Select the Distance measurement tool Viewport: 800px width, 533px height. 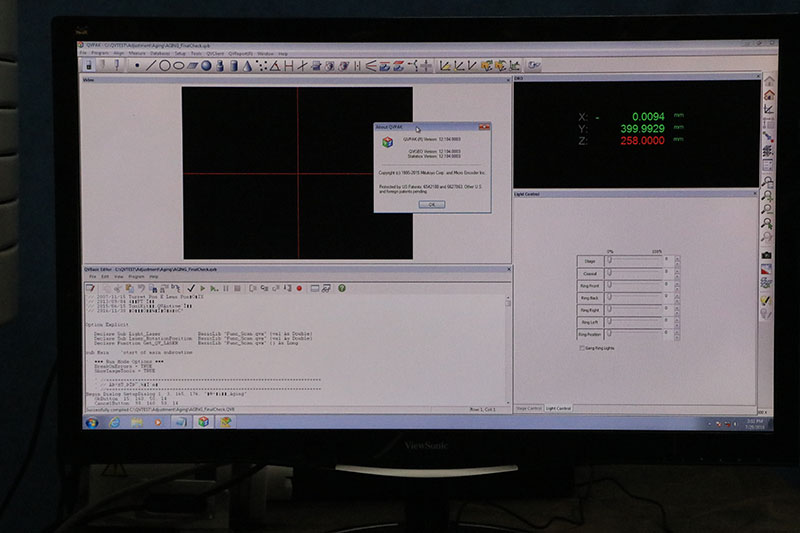[x=289, y=66]
